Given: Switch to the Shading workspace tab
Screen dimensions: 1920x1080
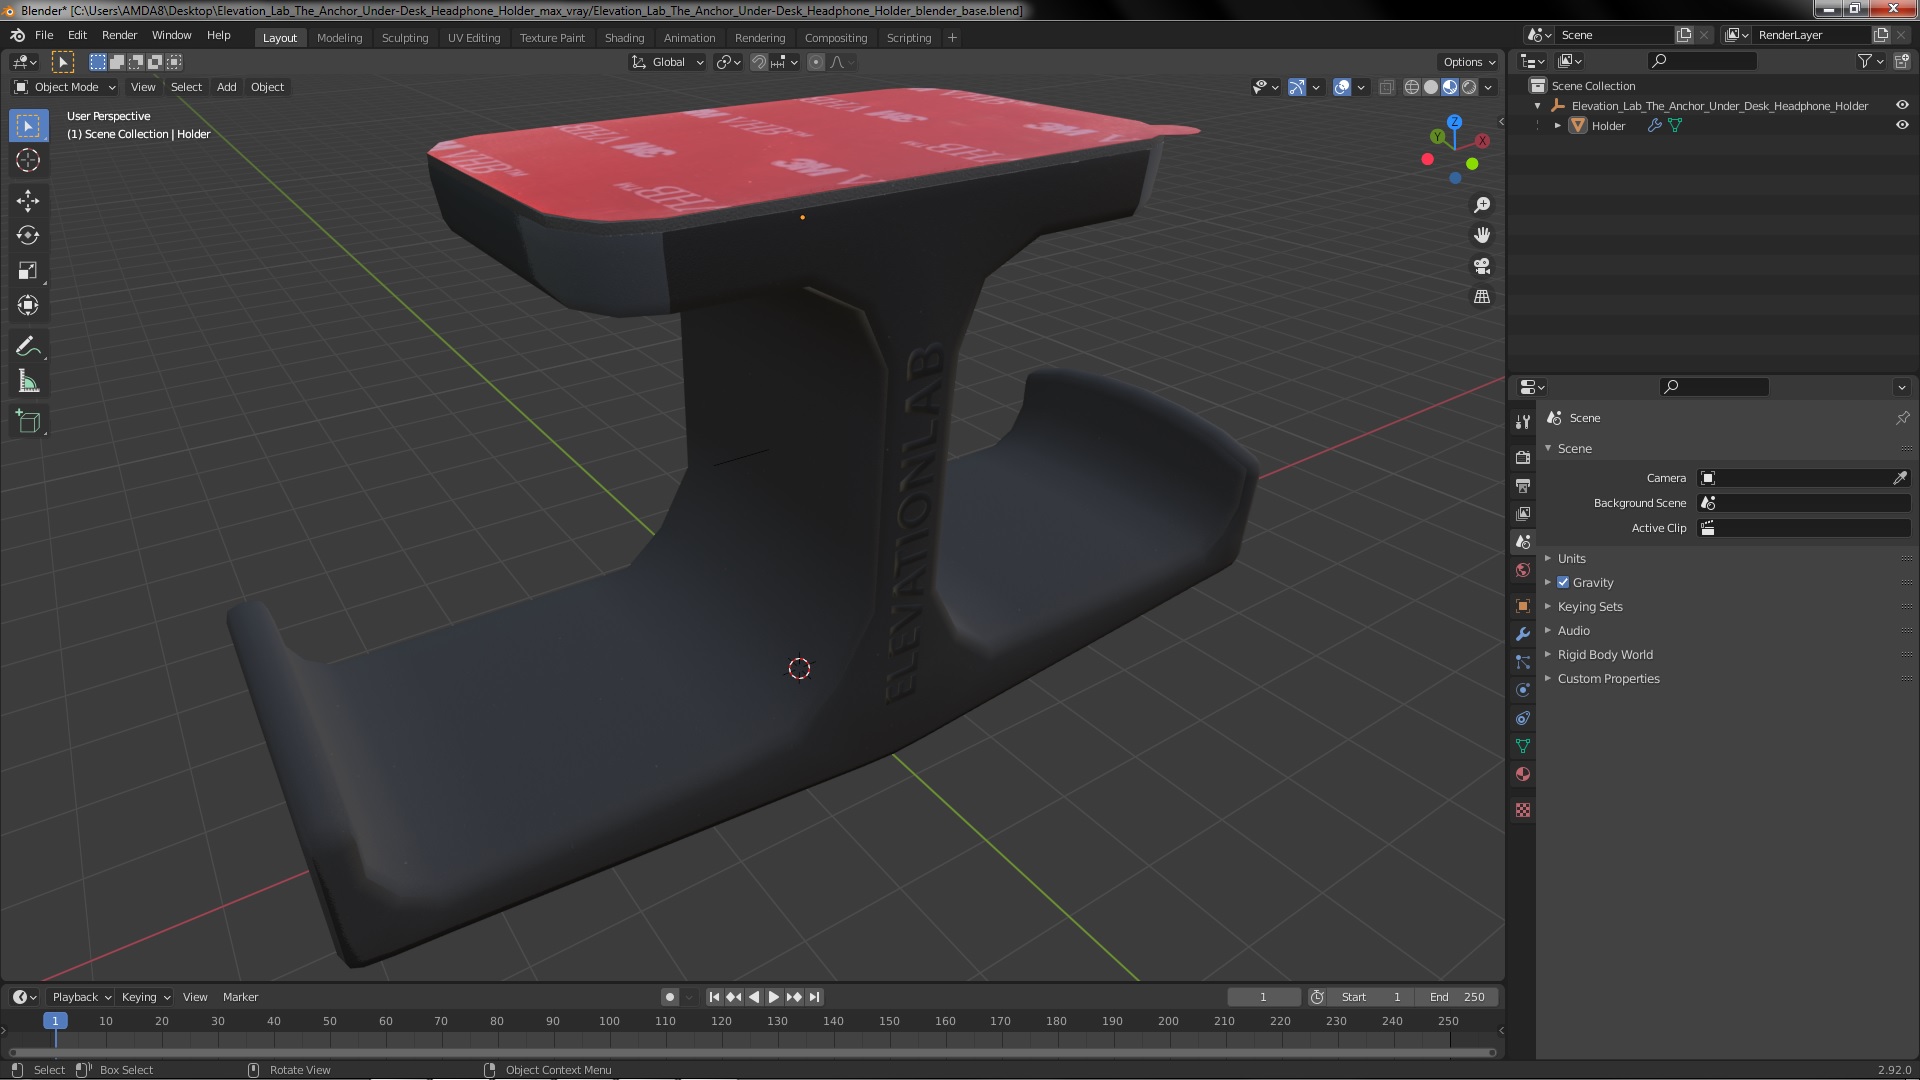Looking at the screenshot, I should (x=624, y=38).
